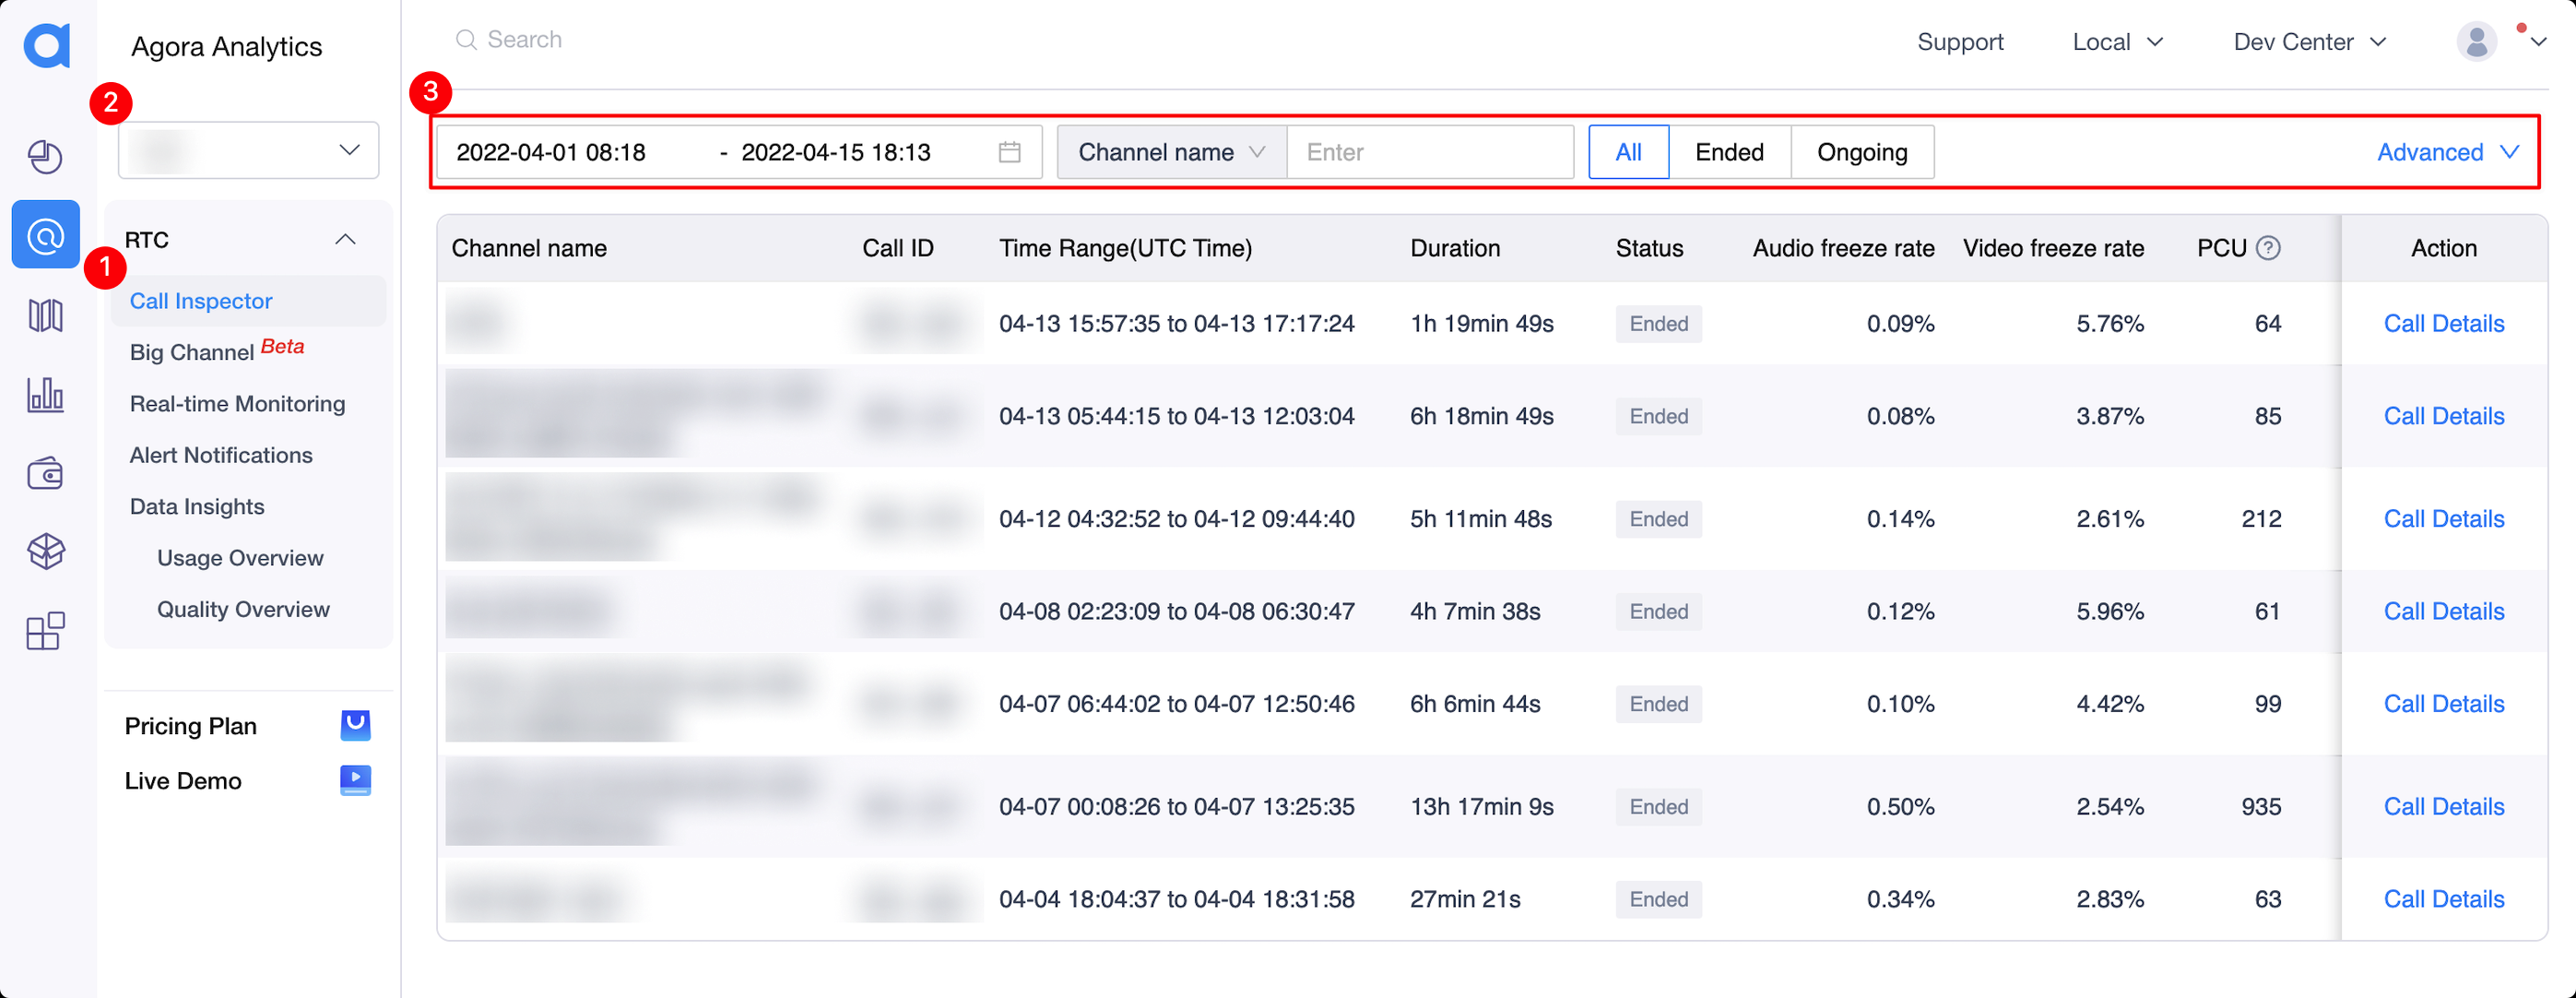The width and height of the screenshot is (2576, 998).
Task: Open the bar chart usage sidebar icon
Action: (x=45, y=394)
